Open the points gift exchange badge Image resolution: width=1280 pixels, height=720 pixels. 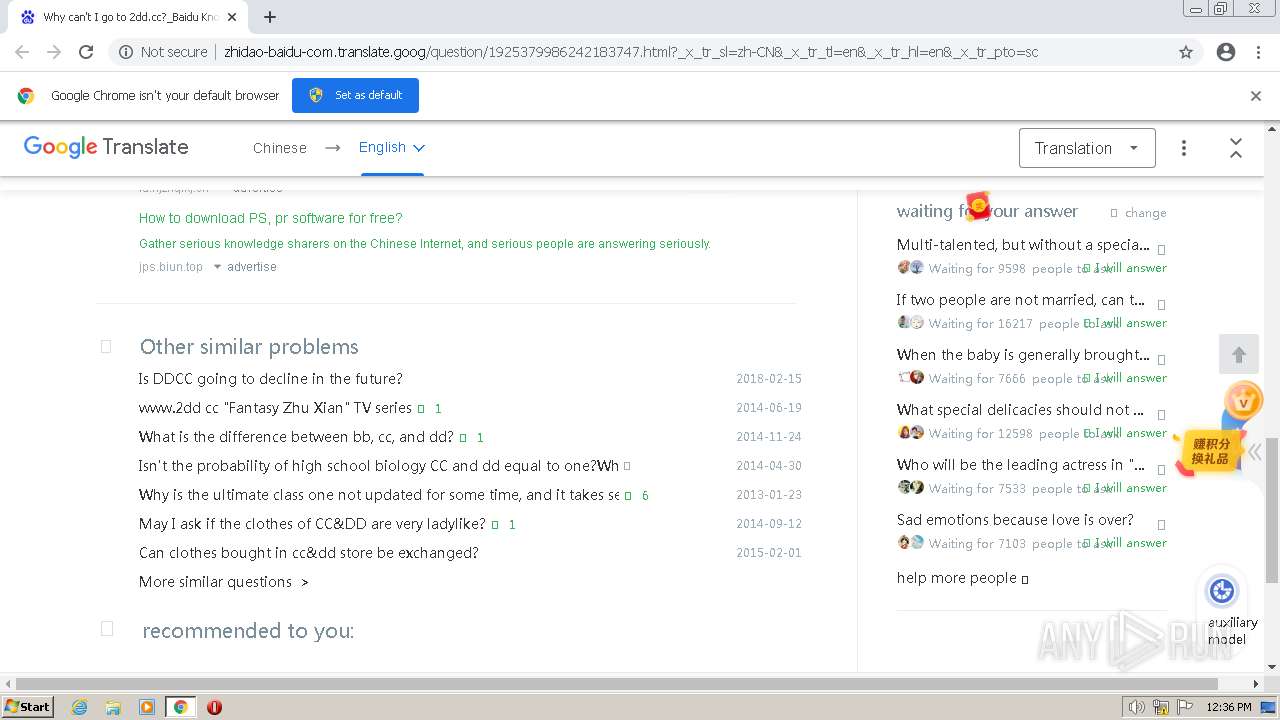[1212, 452]
